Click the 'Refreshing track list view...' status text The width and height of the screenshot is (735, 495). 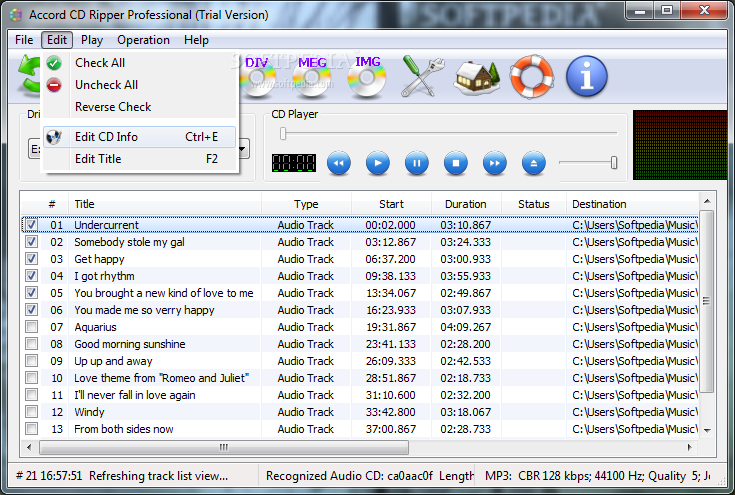coord(158,476)
